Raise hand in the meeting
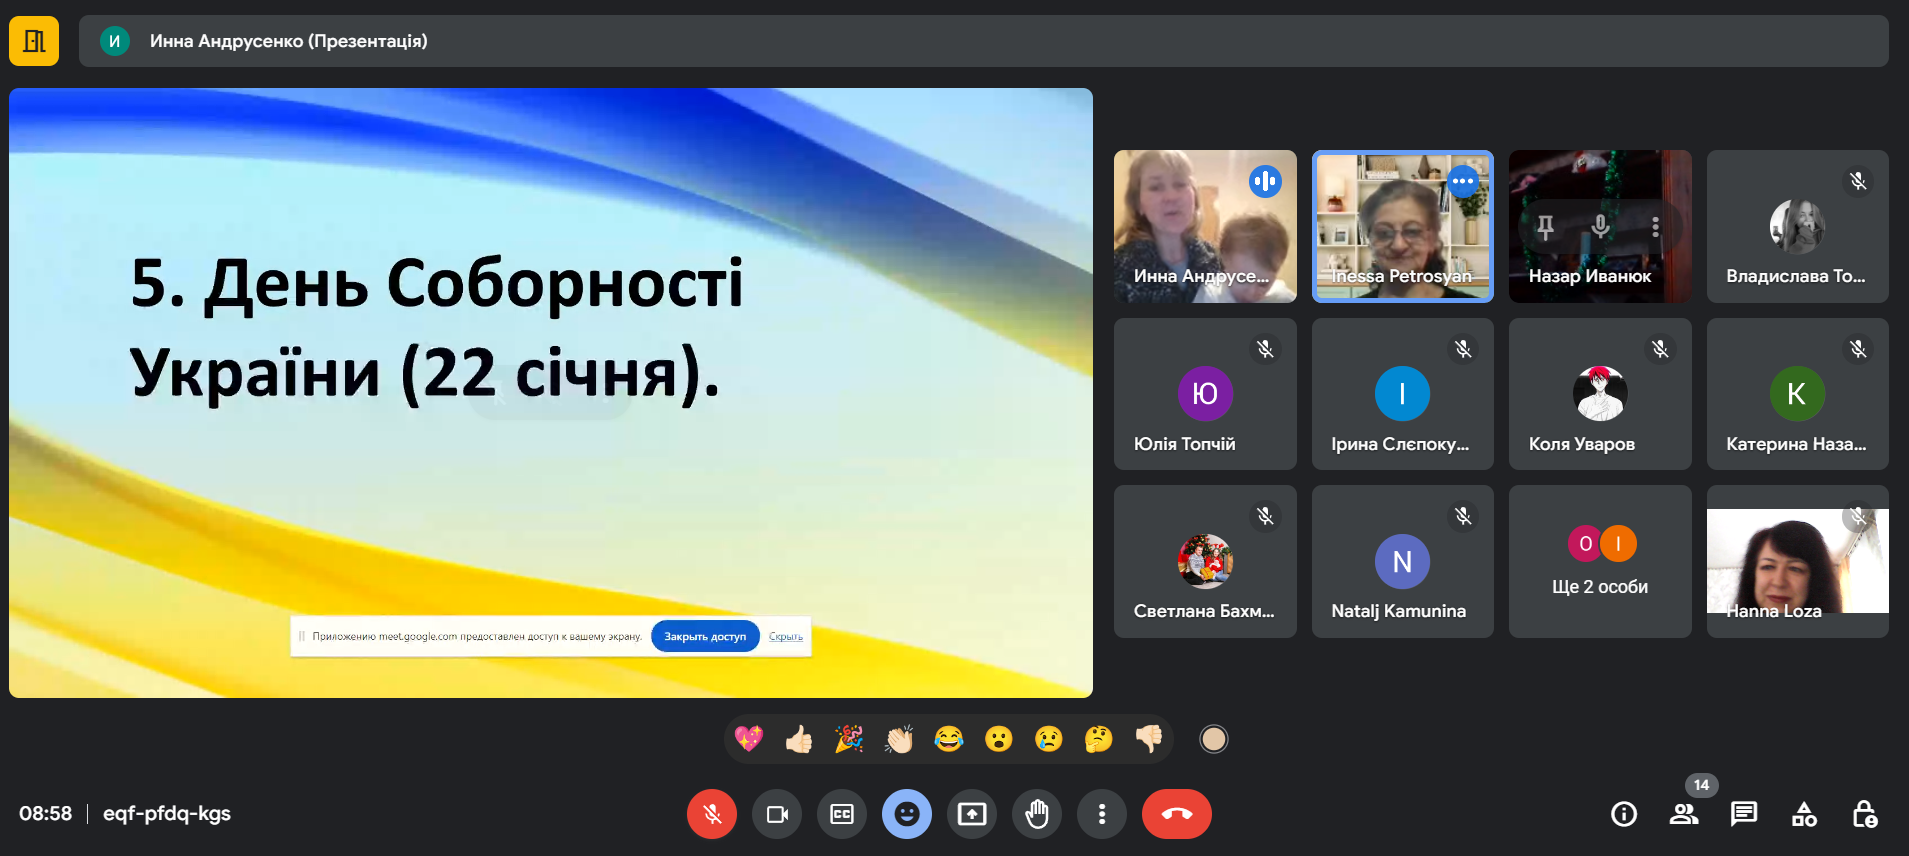1909x856 pixels. point(1037,814)
